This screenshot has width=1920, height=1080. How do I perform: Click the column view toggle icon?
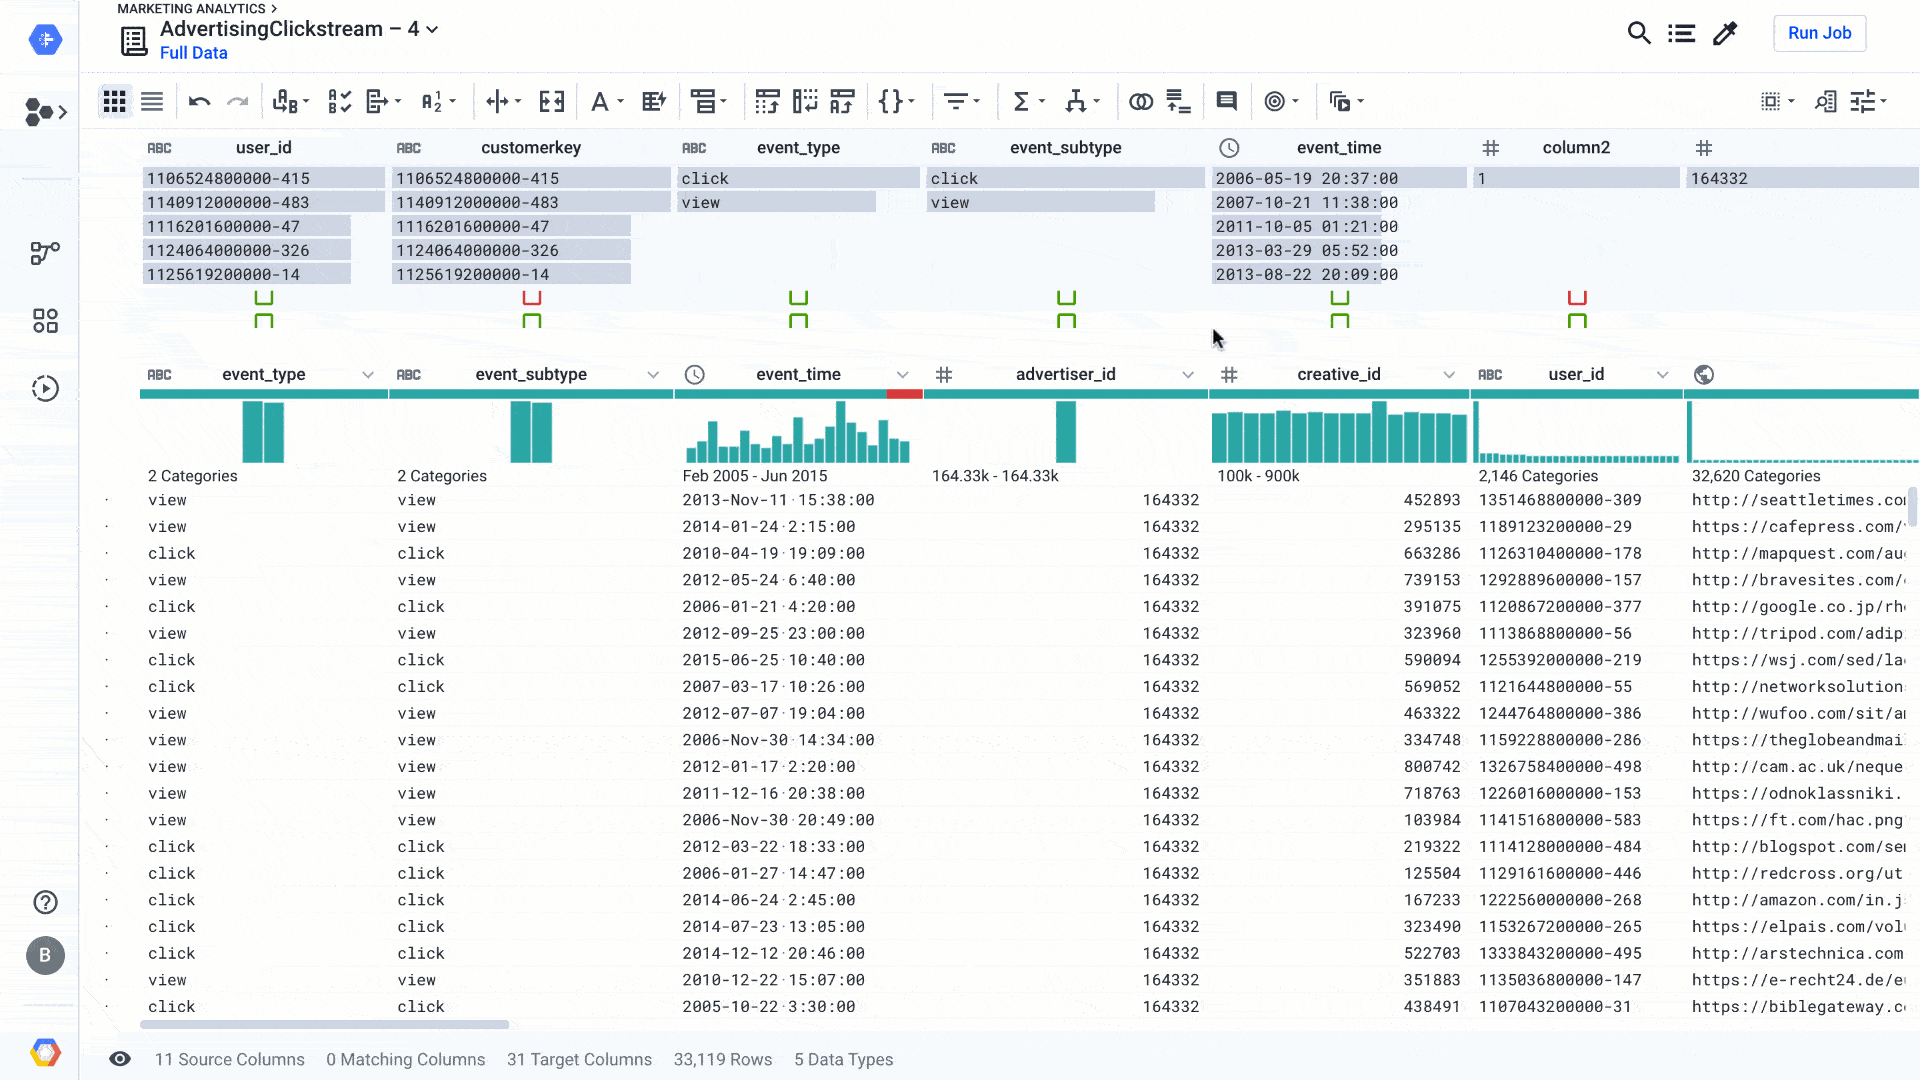coord(150,102)
